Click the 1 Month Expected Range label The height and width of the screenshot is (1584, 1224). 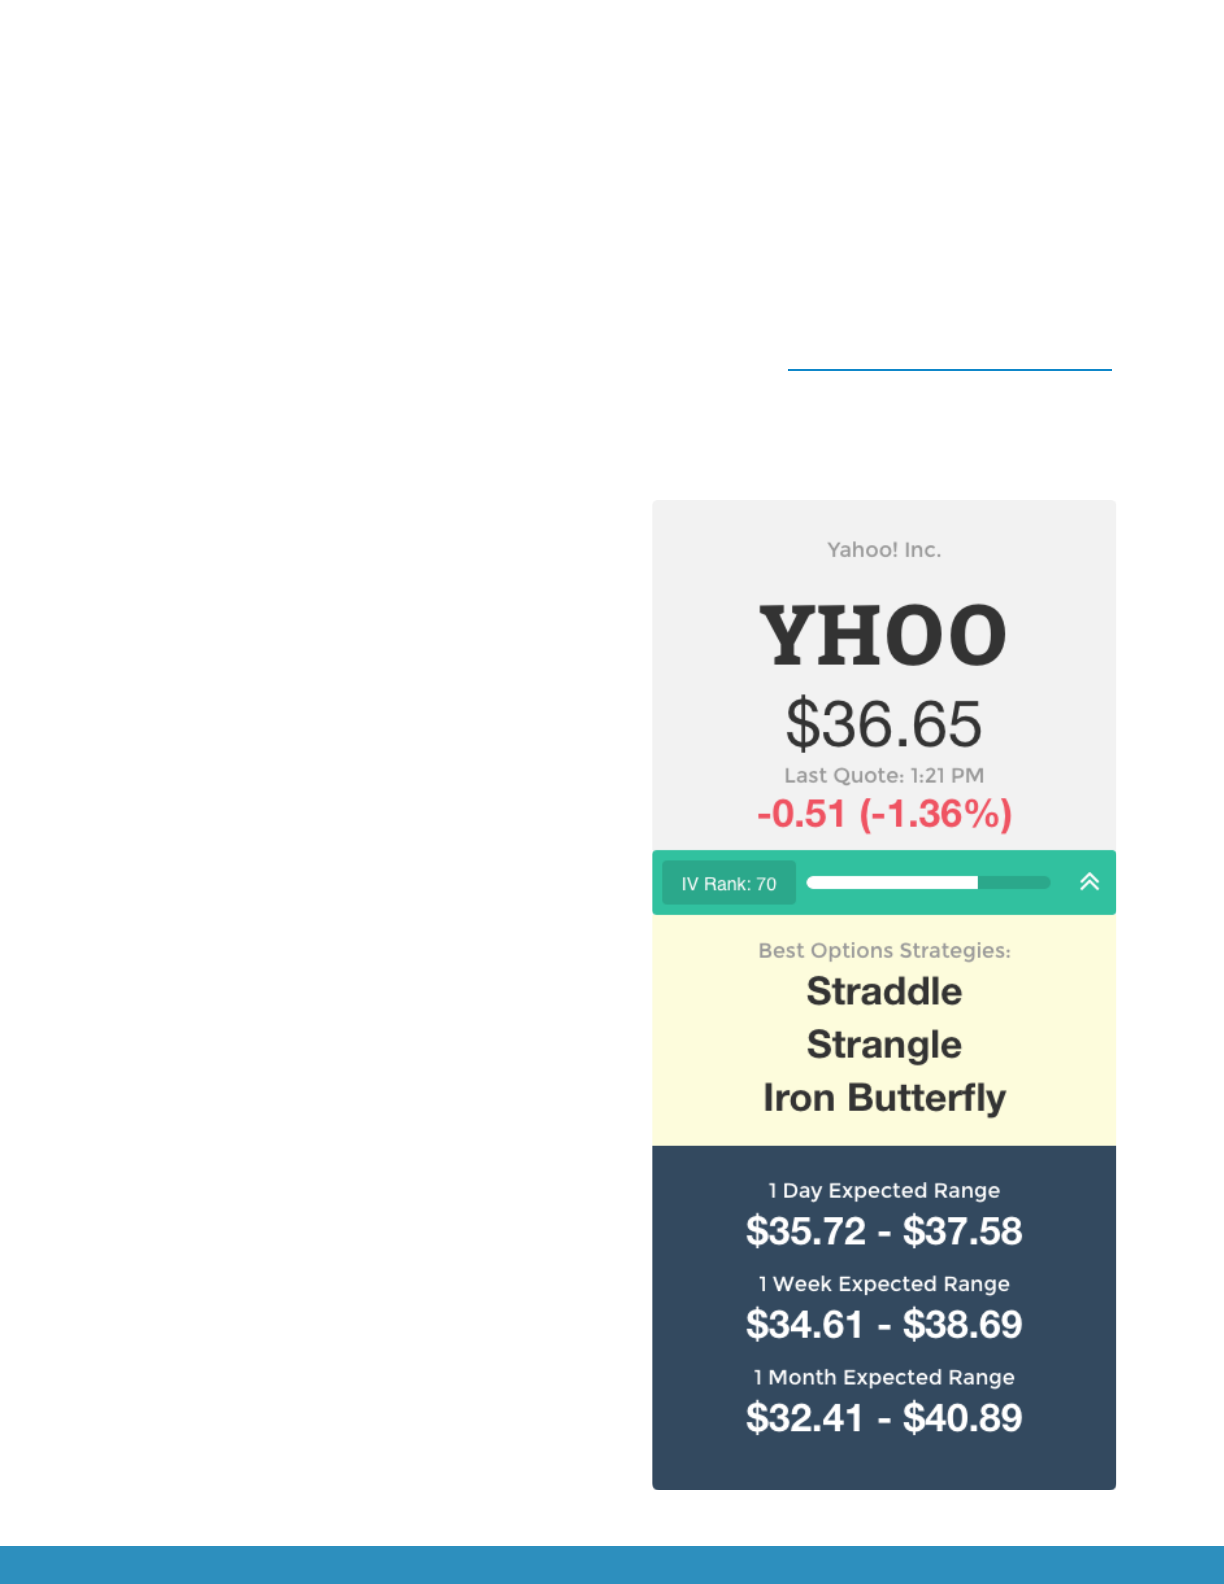click(884, 1377)
